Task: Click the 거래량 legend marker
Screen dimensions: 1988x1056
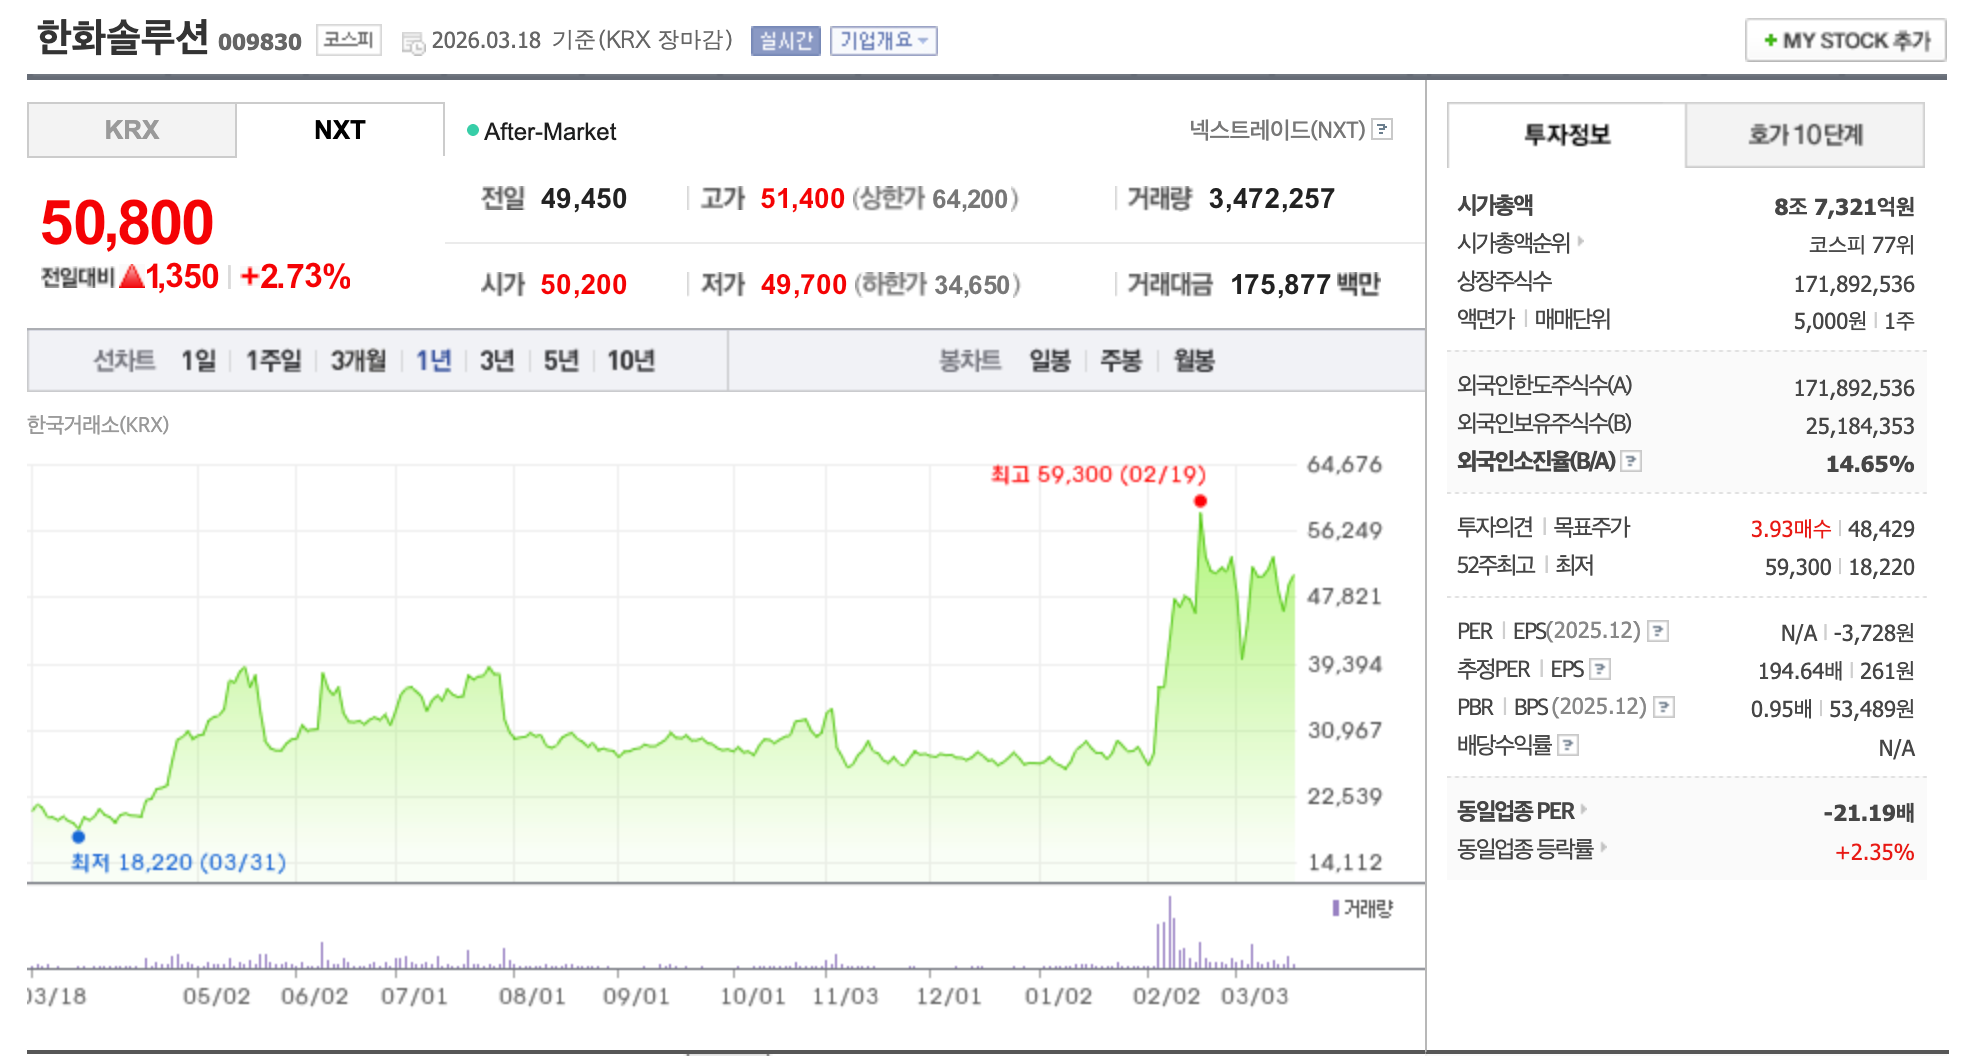Action: click(1336, 908)
